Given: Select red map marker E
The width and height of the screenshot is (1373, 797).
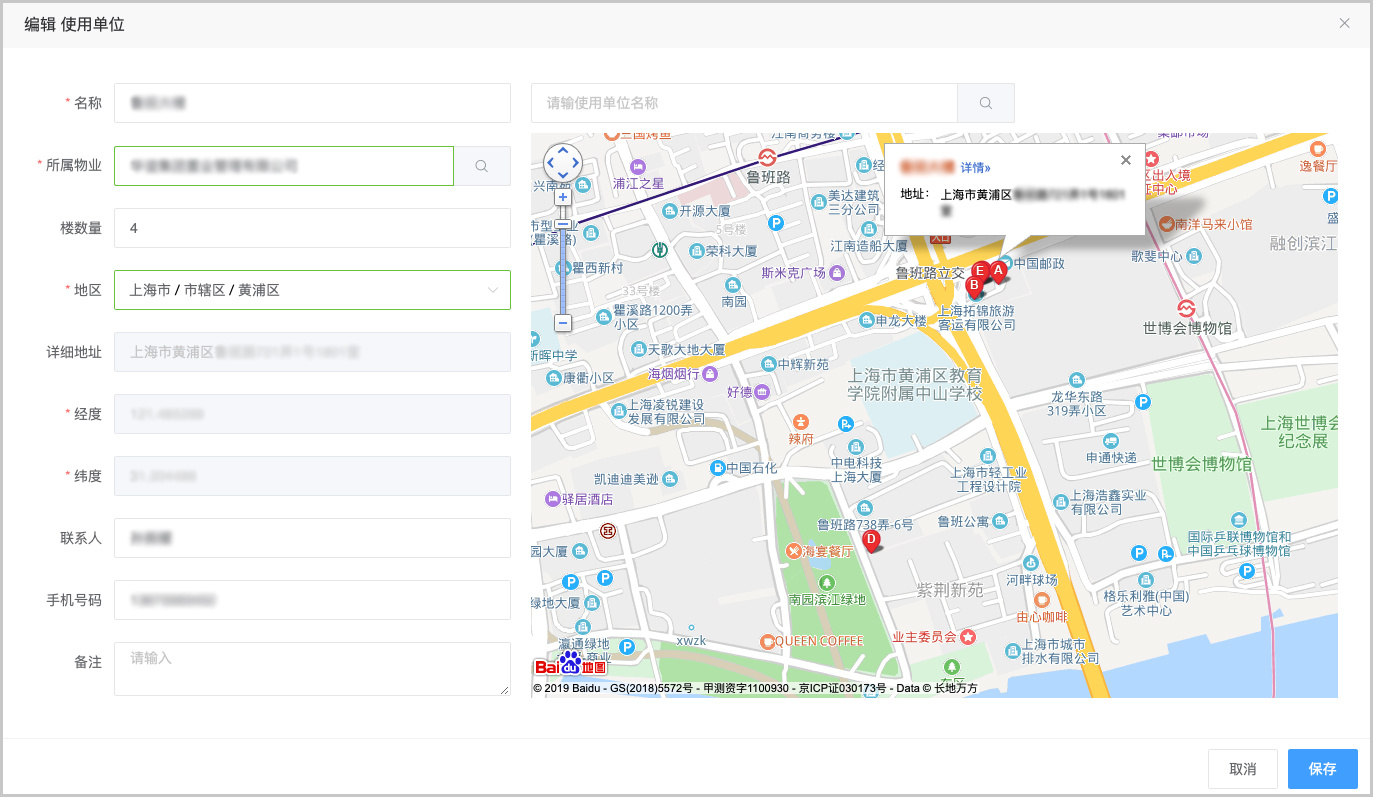Looking at the screenshot, I should tap(981, 270).
